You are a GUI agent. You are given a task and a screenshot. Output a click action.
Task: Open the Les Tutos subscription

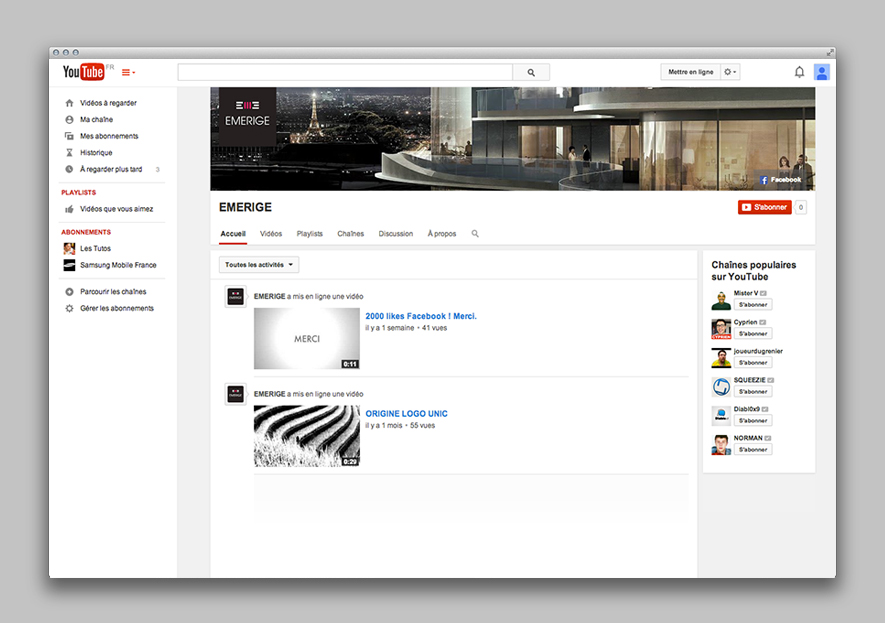95,248
